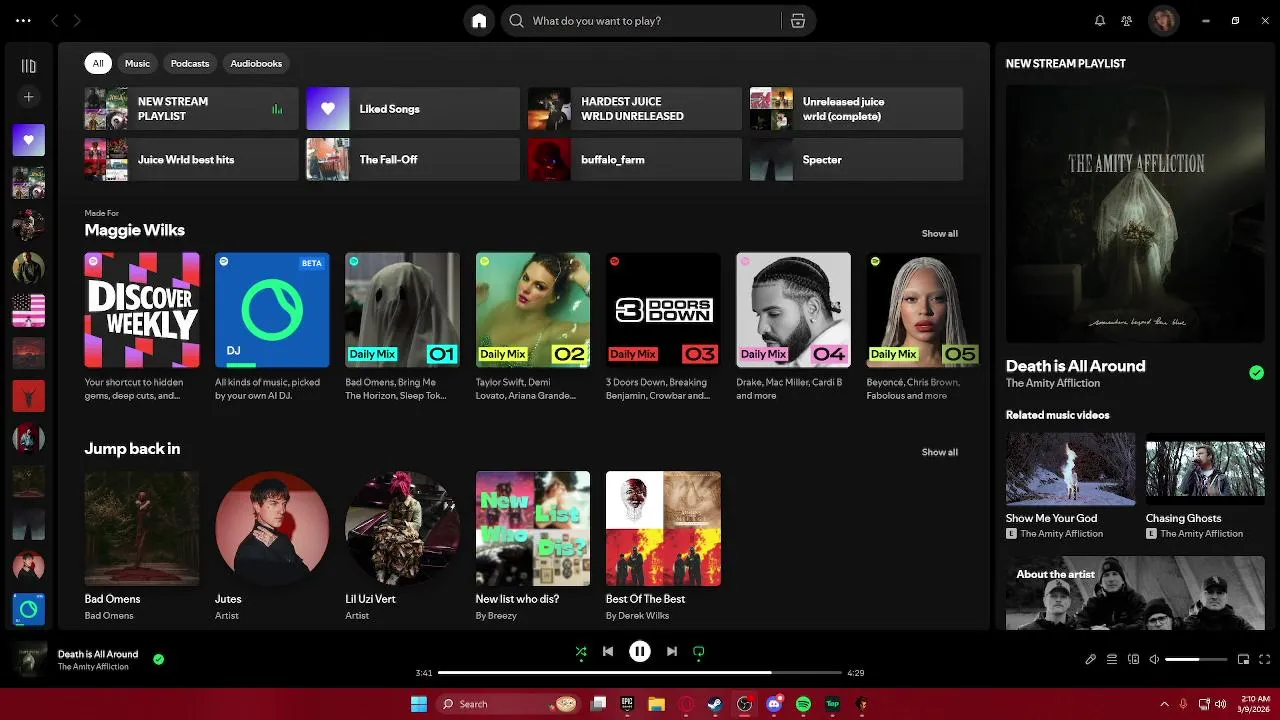The width and height of the screenshot is (1280, 720).
Task: Open Connect to a device icon
Action: (x=1133, y=659)
